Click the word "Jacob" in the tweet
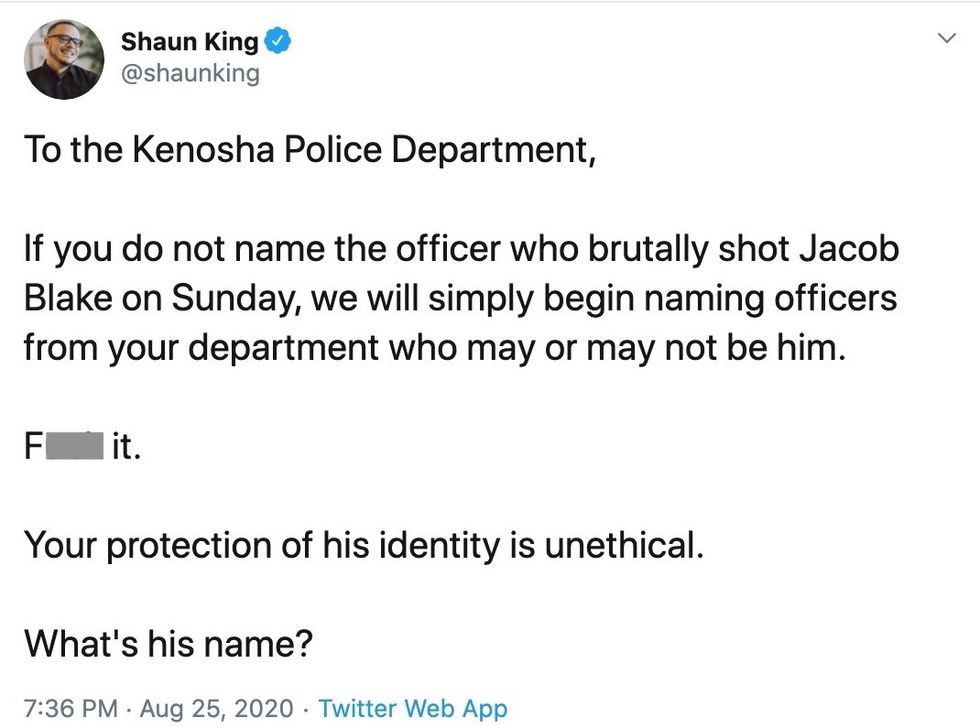980x728 pixels. click(851, 250)
